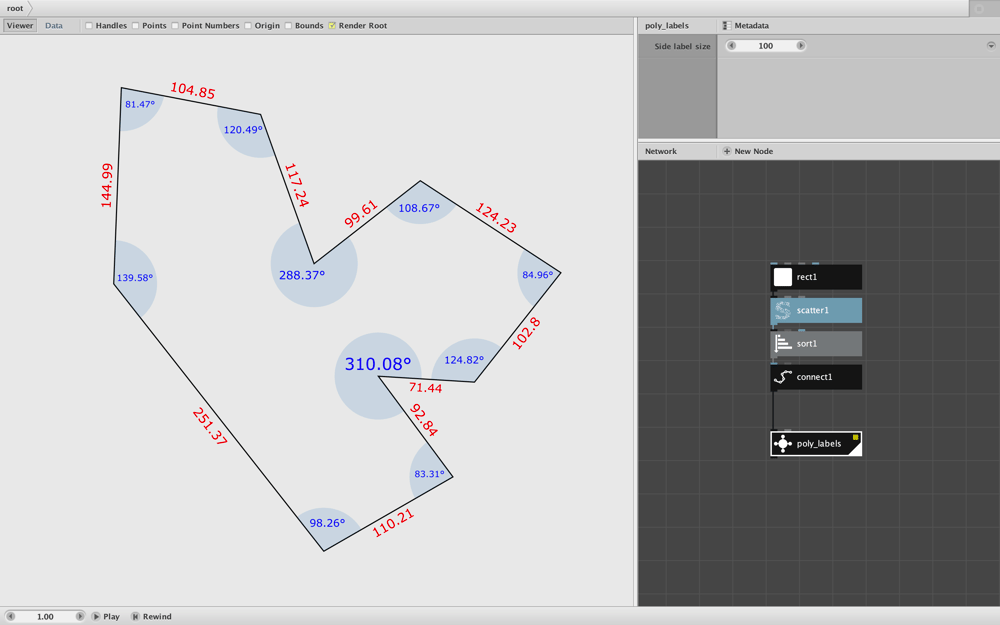Click the poly_labels panel title

coord(666,26)
